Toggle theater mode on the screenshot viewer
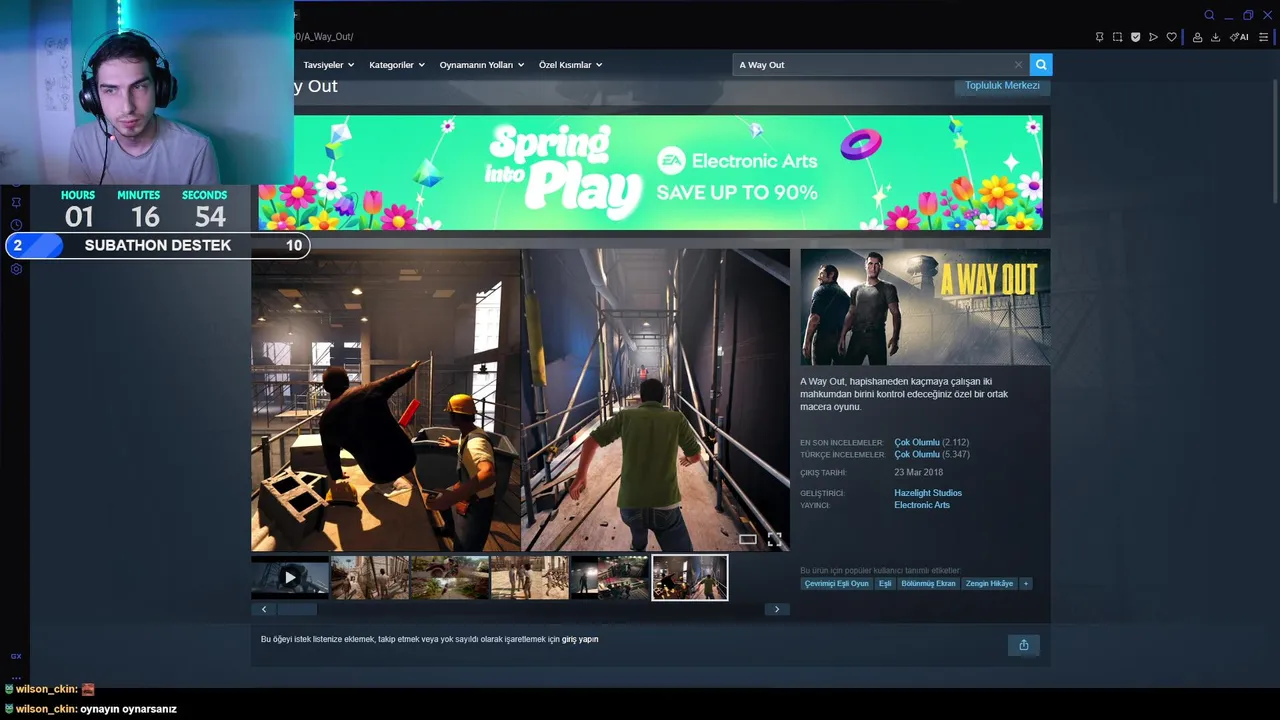 (x=747, y=539)
